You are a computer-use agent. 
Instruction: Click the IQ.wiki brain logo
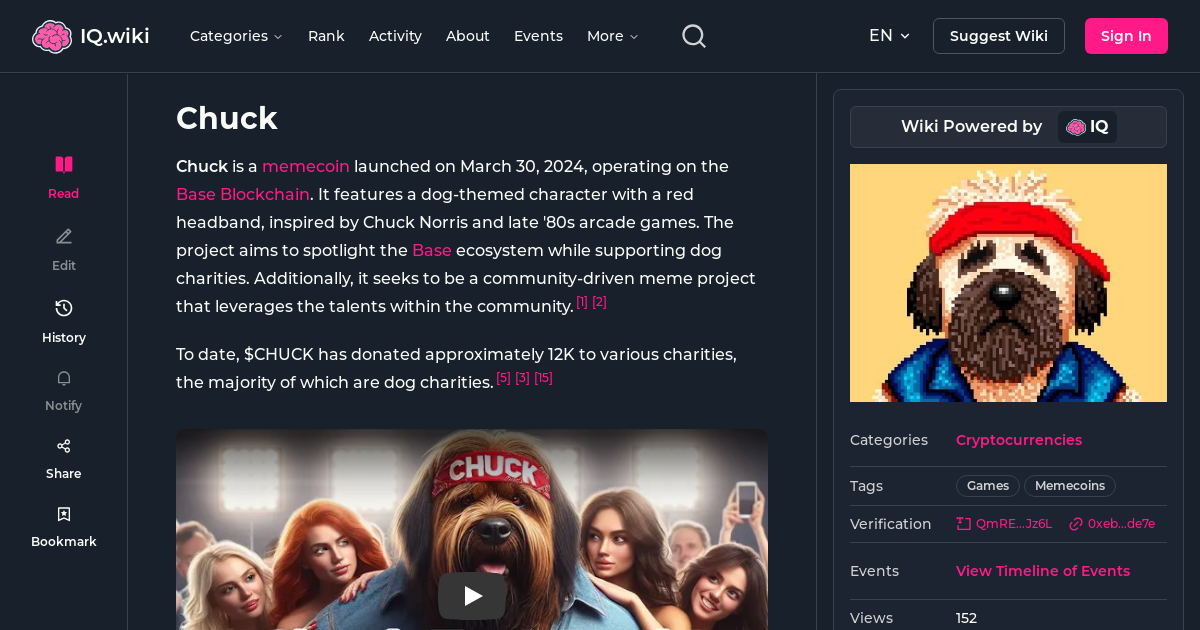pyautogui.click(x=53, y=35)
